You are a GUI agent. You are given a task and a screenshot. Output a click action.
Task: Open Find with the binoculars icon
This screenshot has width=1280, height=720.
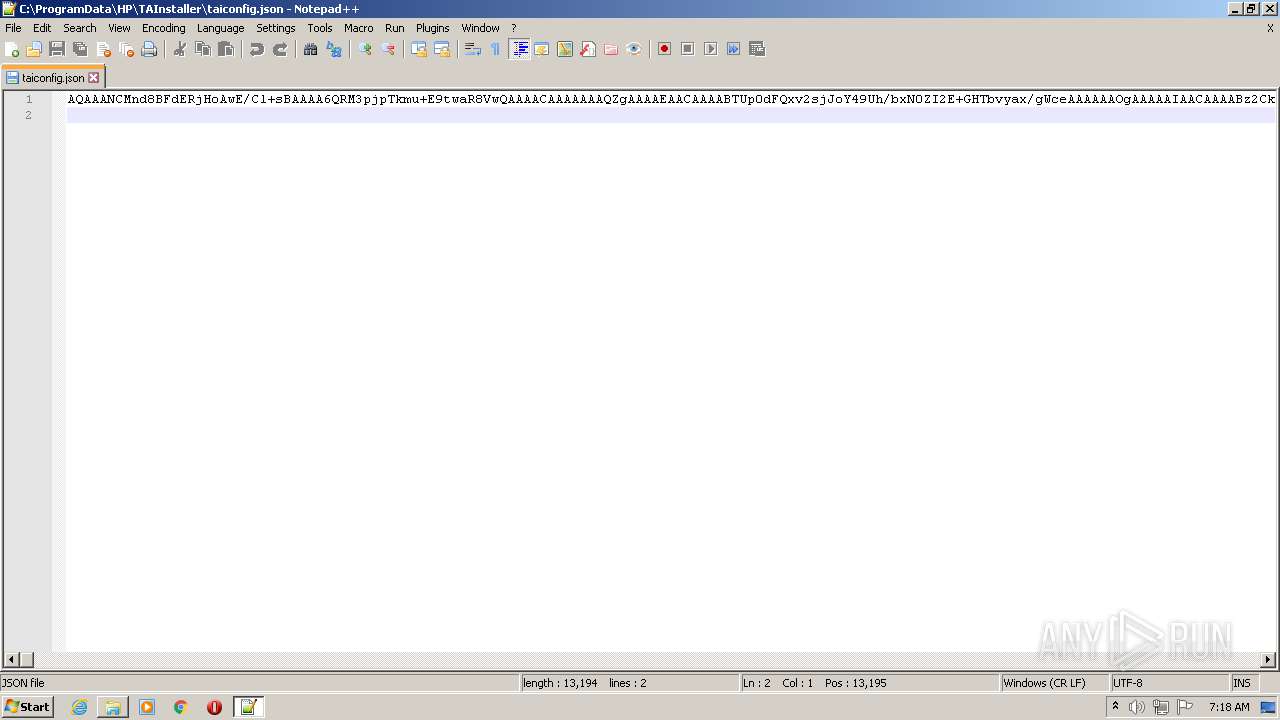point(311,49)
